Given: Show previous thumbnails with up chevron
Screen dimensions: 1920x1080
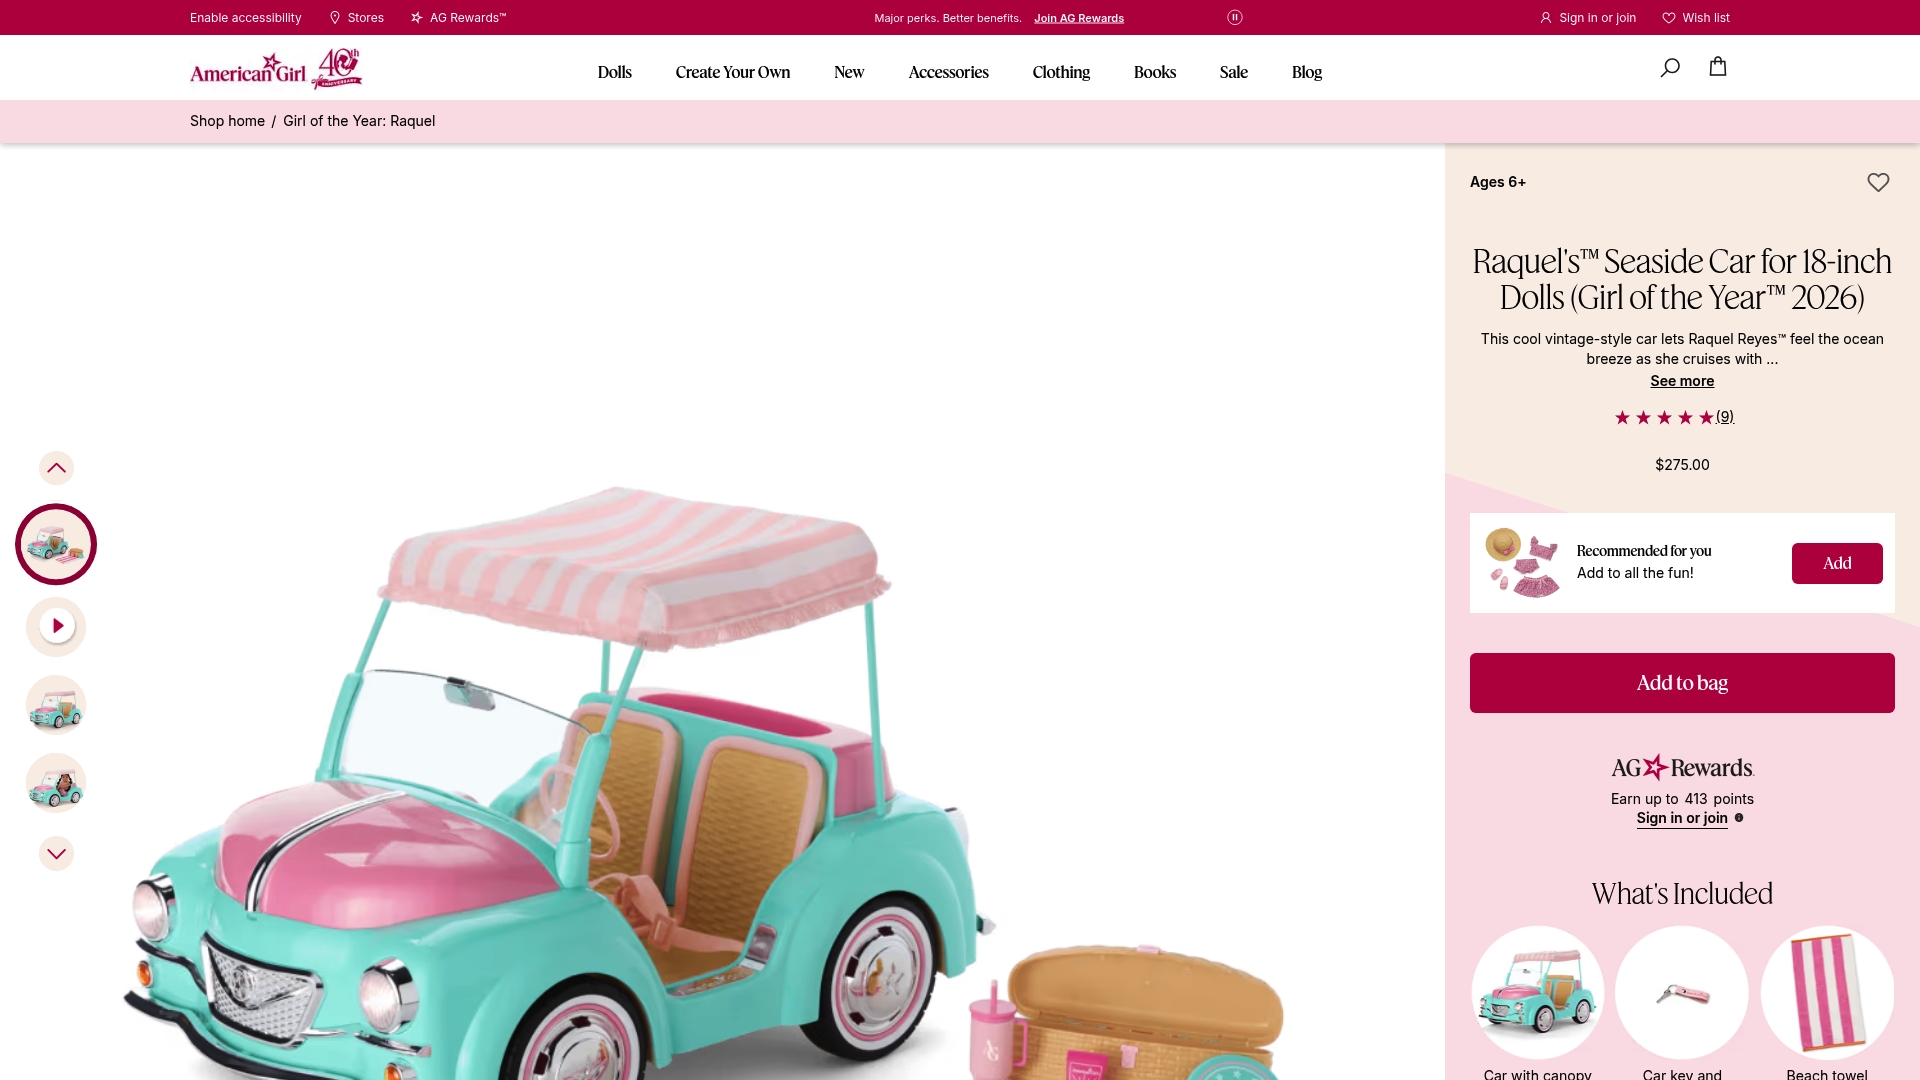Looking at the screenshot, I should click(x=56, y=468).
